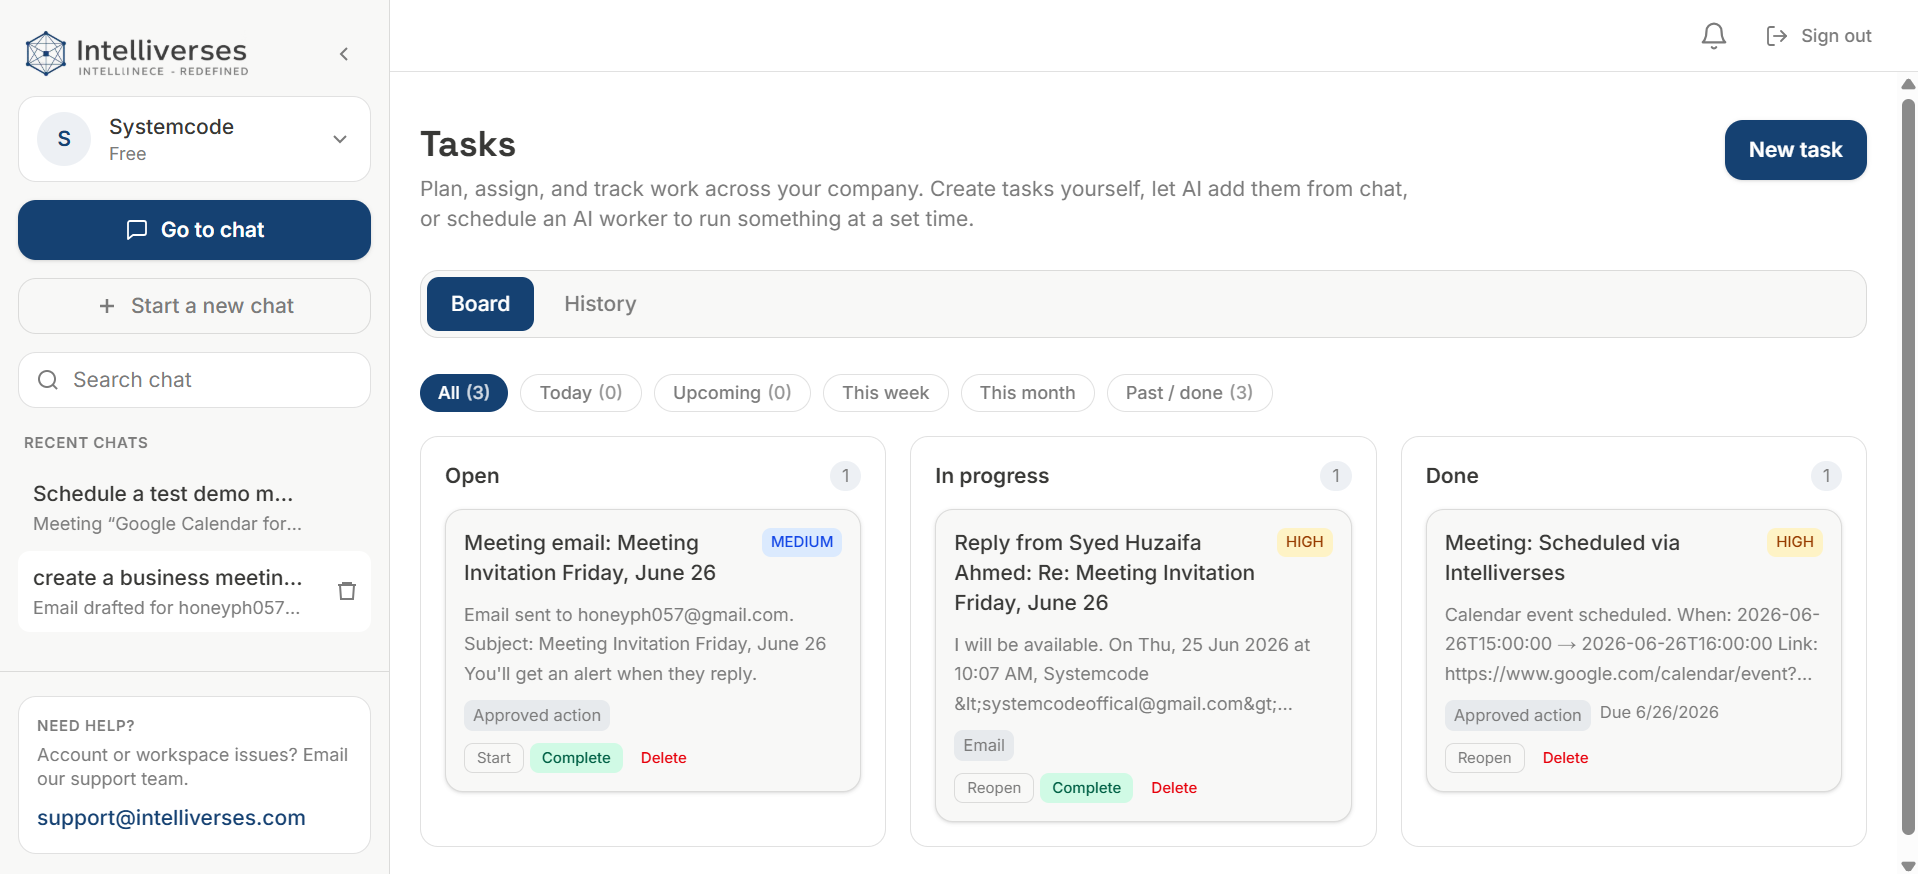Image resolution: width=1918 pixels, height=874 pixels.
Task: Click the Due 6/26/2026 date label
Action: click(1659, 713)
